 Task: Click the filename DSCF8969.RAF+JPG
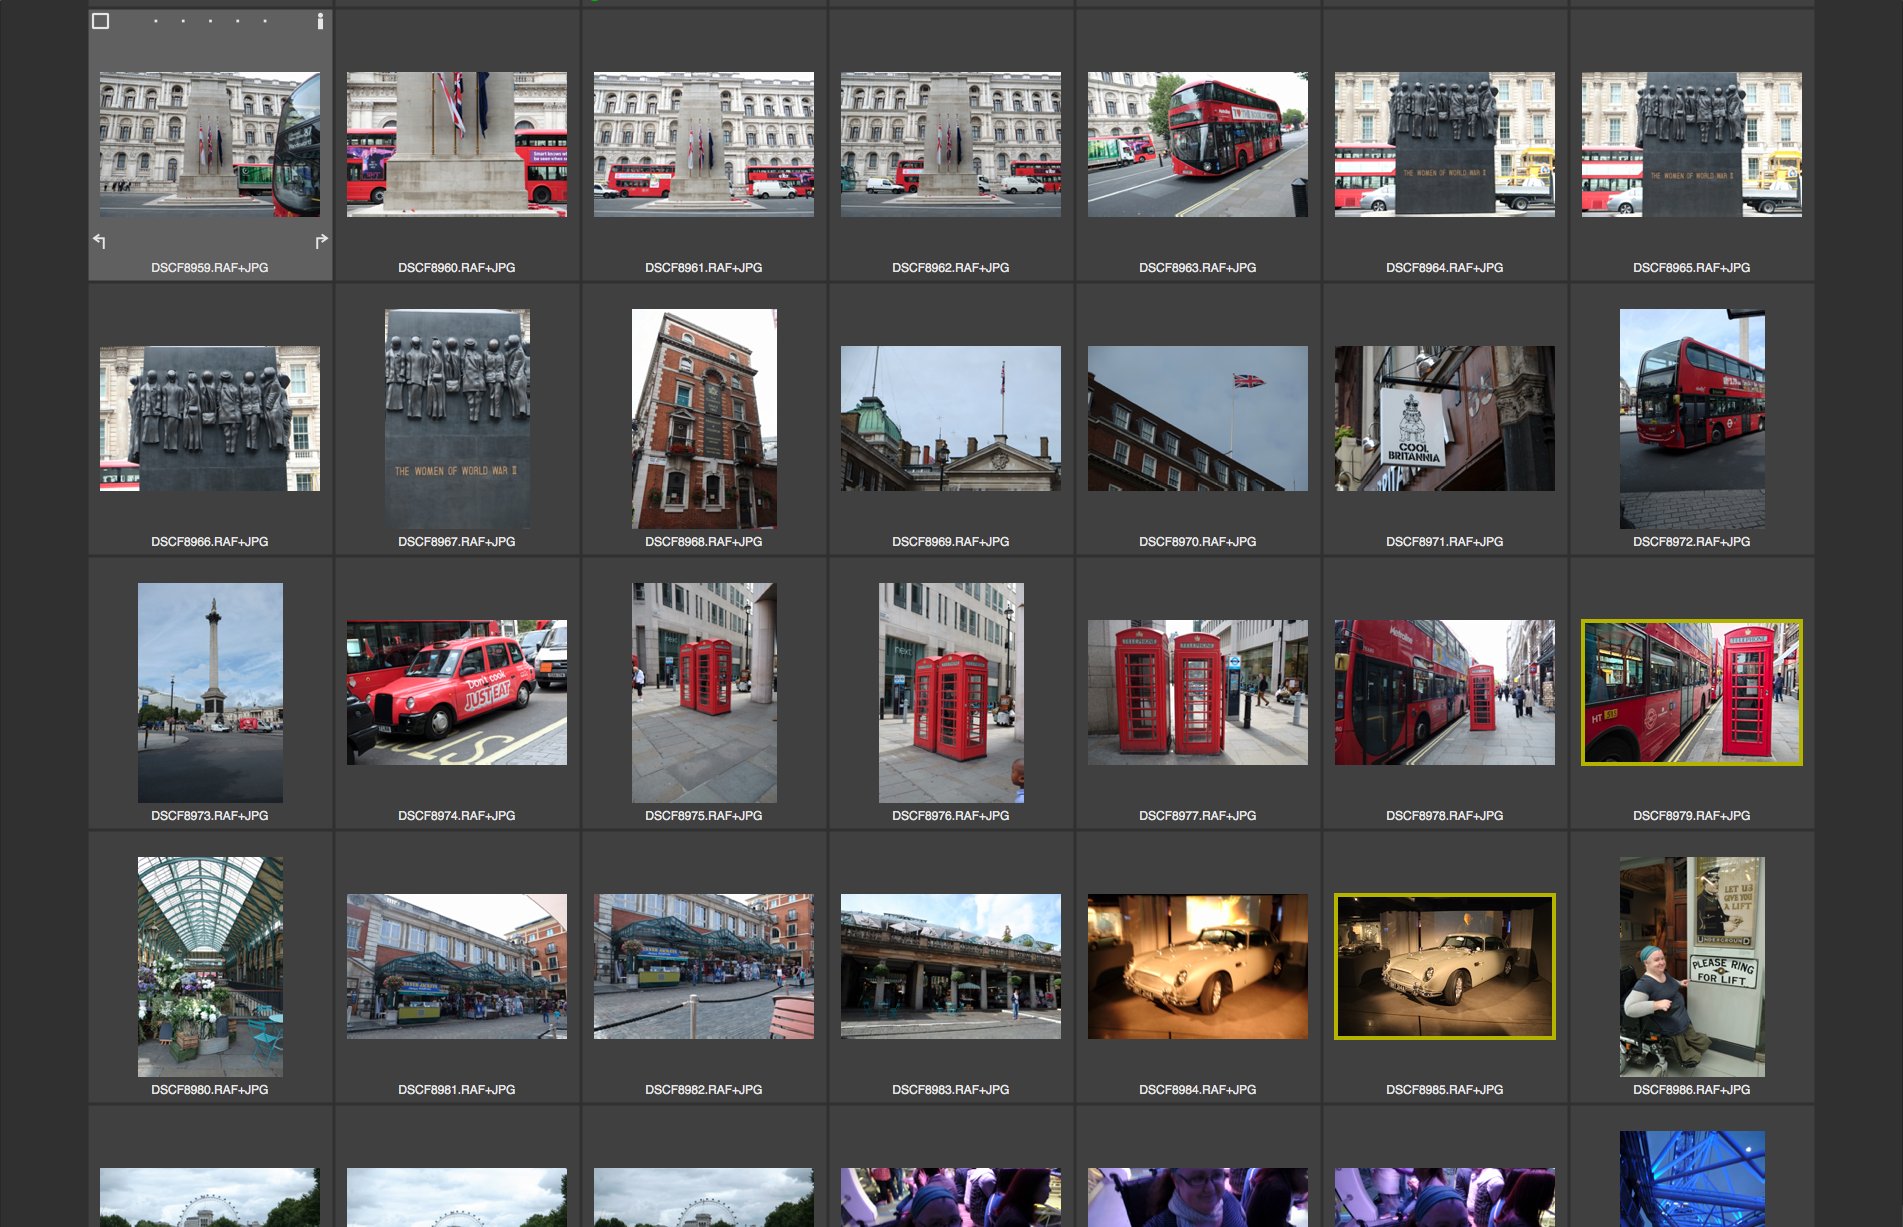click(951, 542)
